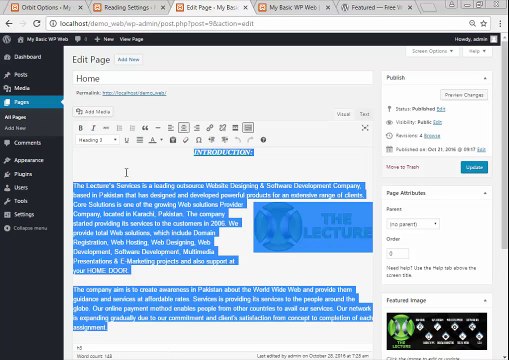Toggle the center align button
The image size is (509, 360).
tap(184, 128)
